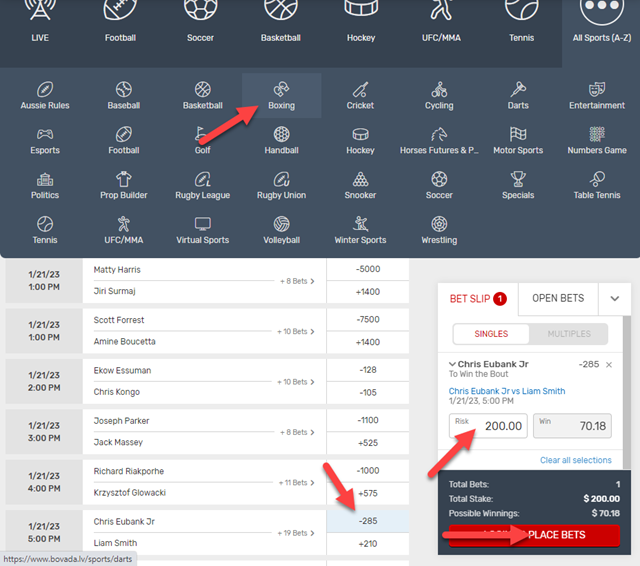
Task: Open the Politics category icon
Action: tap(45, 180)
